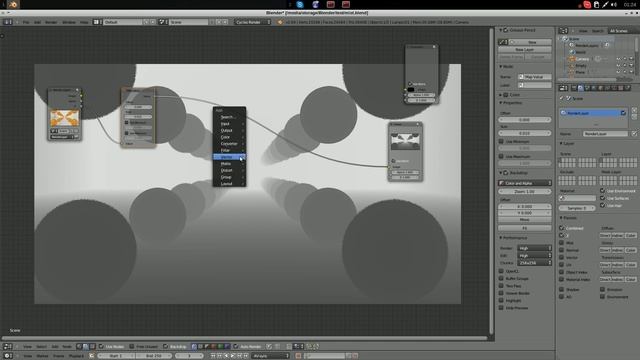The height and width of the screenshot is (360, 640).
Task: Click the Skype icon in the top bar
Action: pyautogui.click(x=300, y=4)
